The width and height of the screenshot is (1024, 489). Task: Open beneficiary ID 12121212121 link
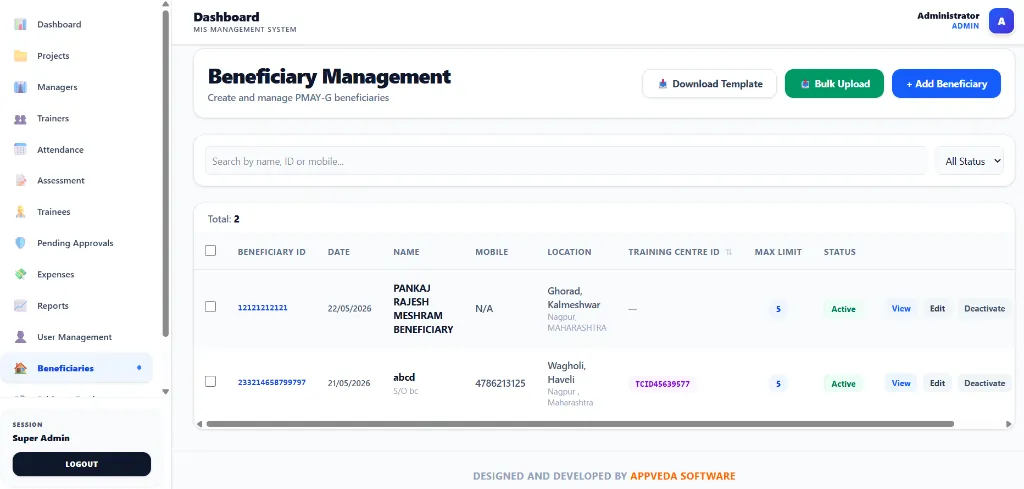click(x=263, y=308)
